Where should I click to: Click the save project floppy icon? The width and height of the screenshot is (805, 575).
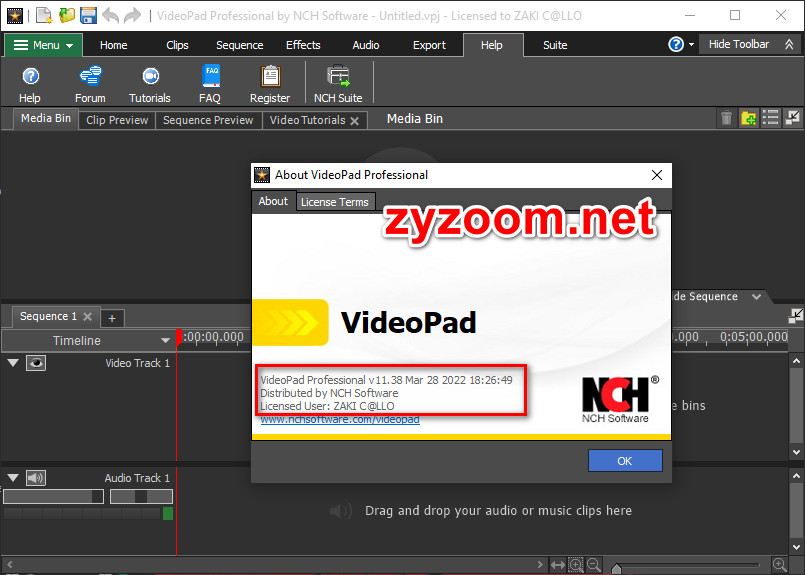88,15
